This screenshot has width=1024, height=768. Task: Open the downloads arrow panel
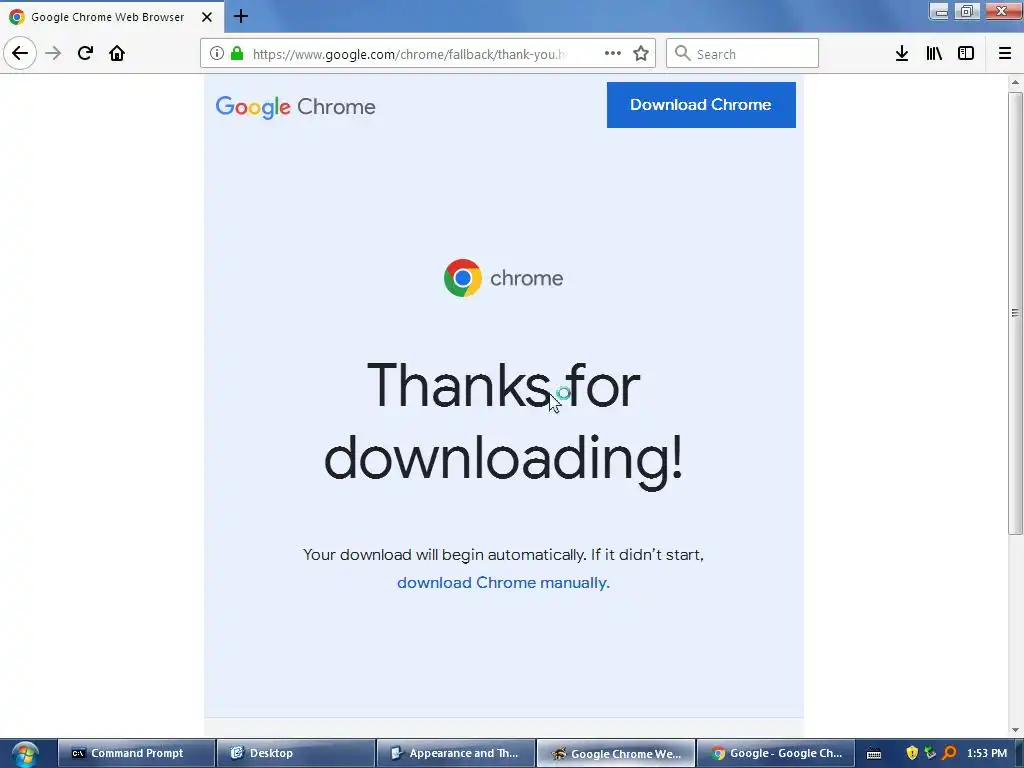[x=902, y=54]
